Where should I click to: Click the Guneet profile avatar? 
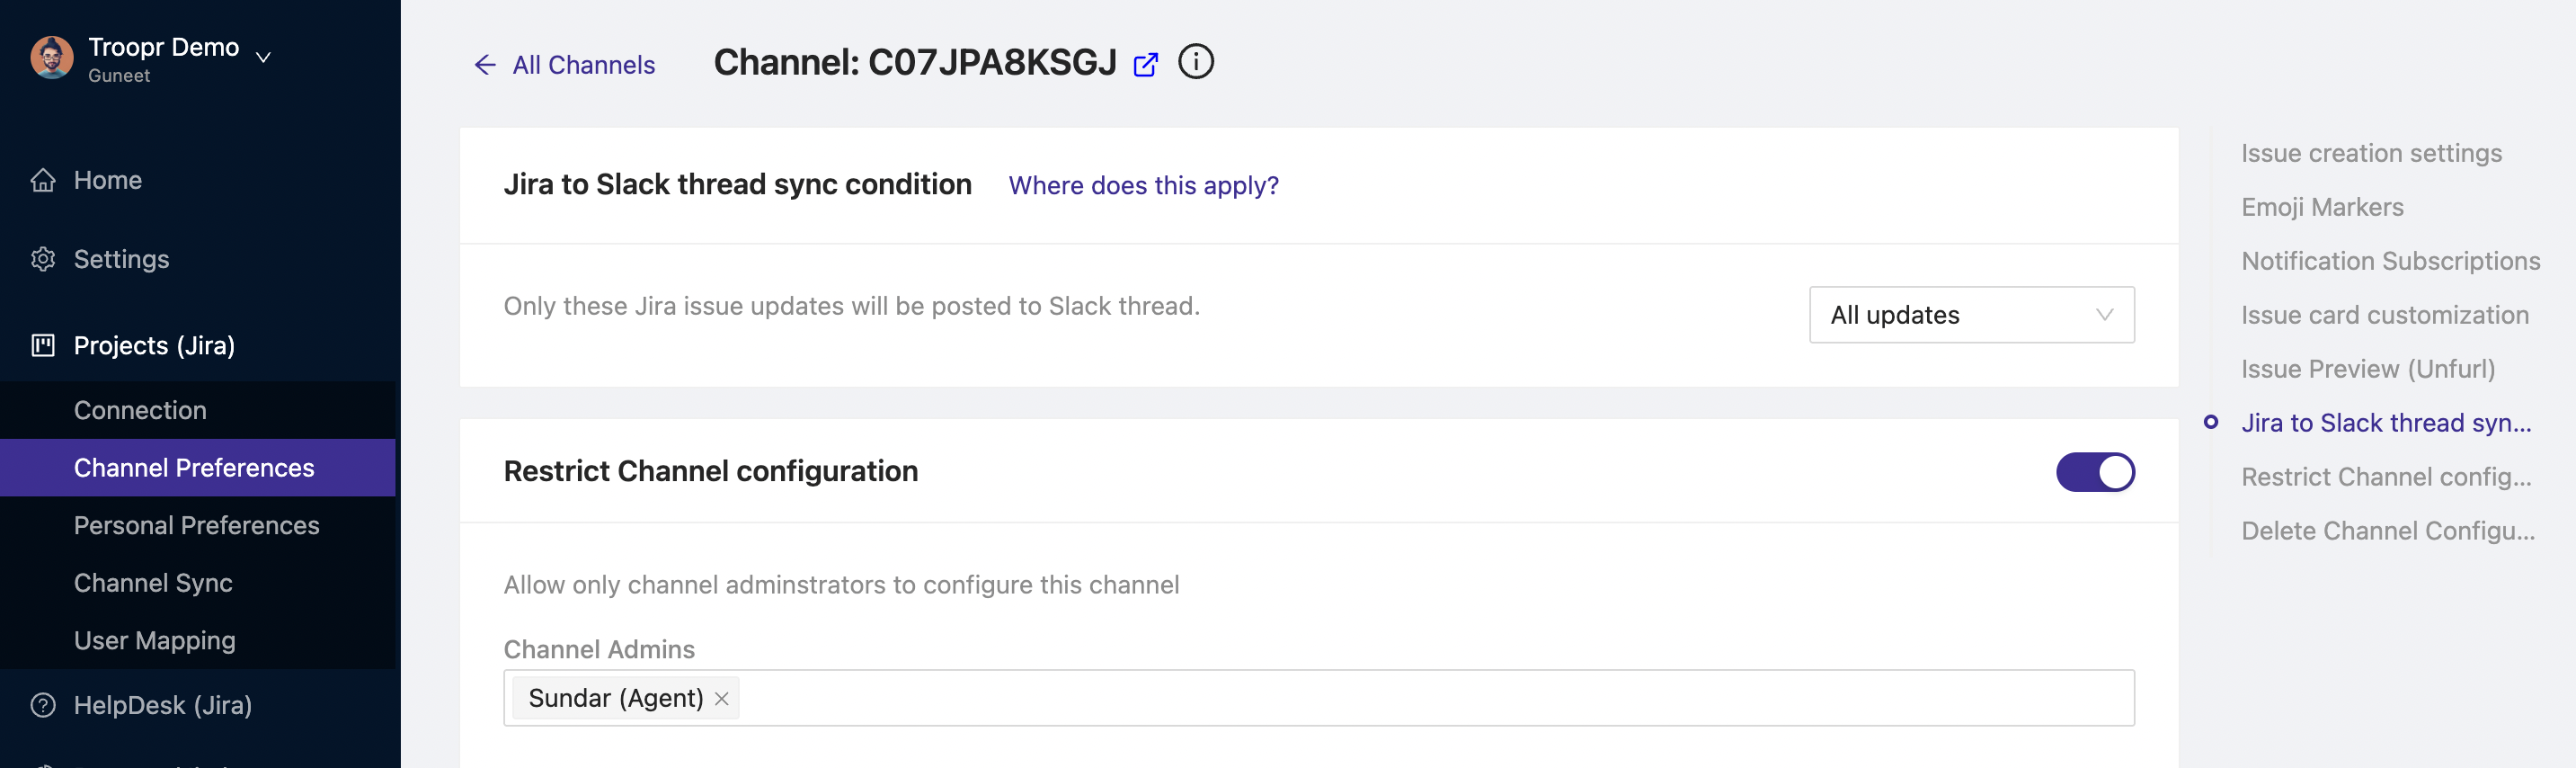click(x=52, y=58)
